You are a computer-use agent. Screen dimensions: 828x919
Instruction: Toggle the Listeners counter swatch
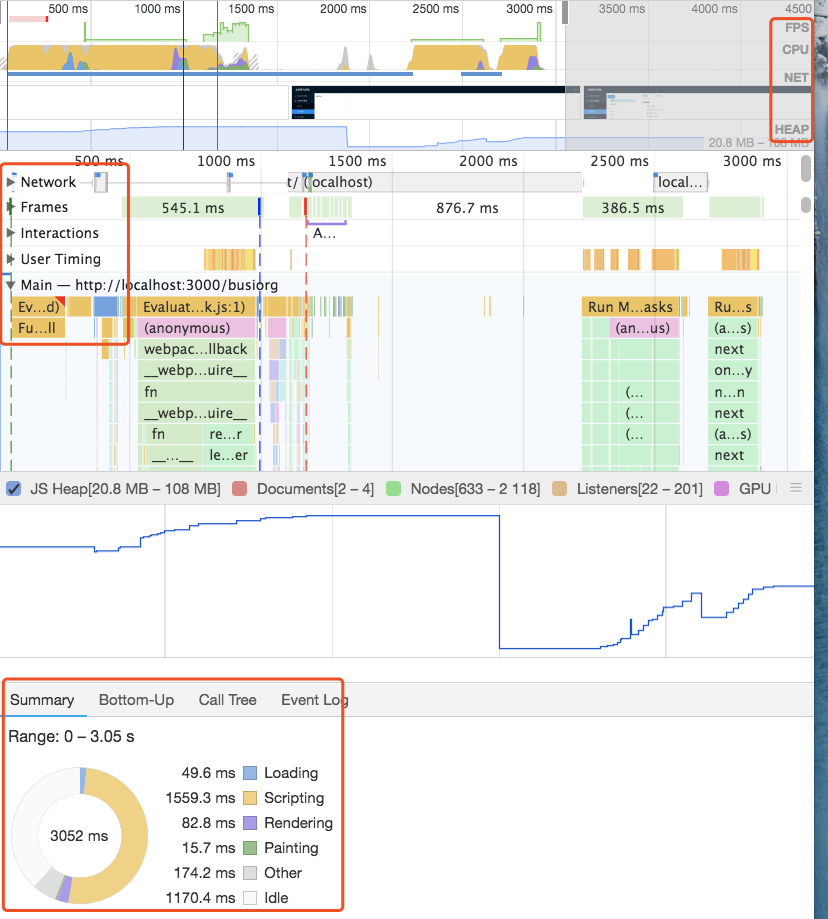tap(560, 489)
